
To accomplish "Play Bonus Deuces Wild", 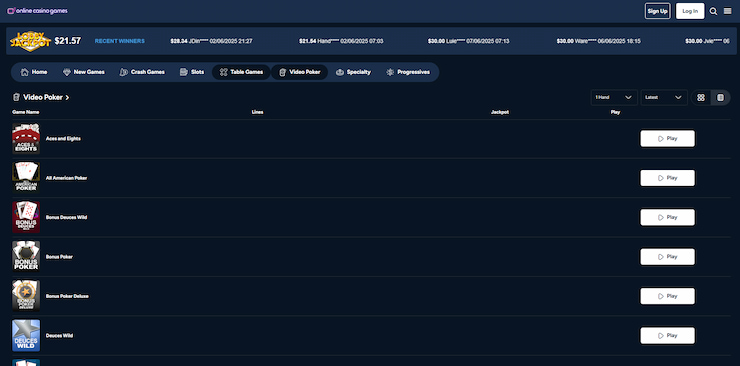I will point(667,217).
